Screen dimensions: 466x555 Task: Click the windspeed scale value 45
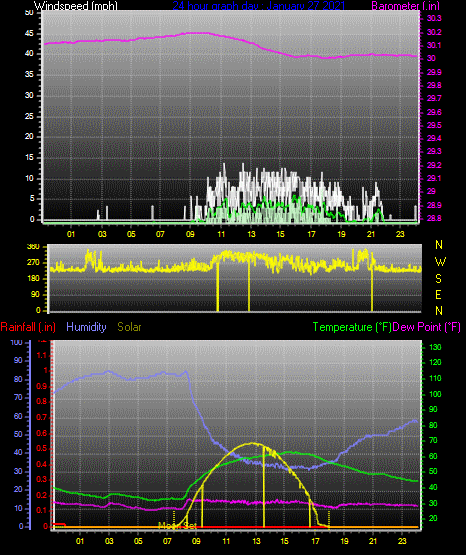(29, 34)
